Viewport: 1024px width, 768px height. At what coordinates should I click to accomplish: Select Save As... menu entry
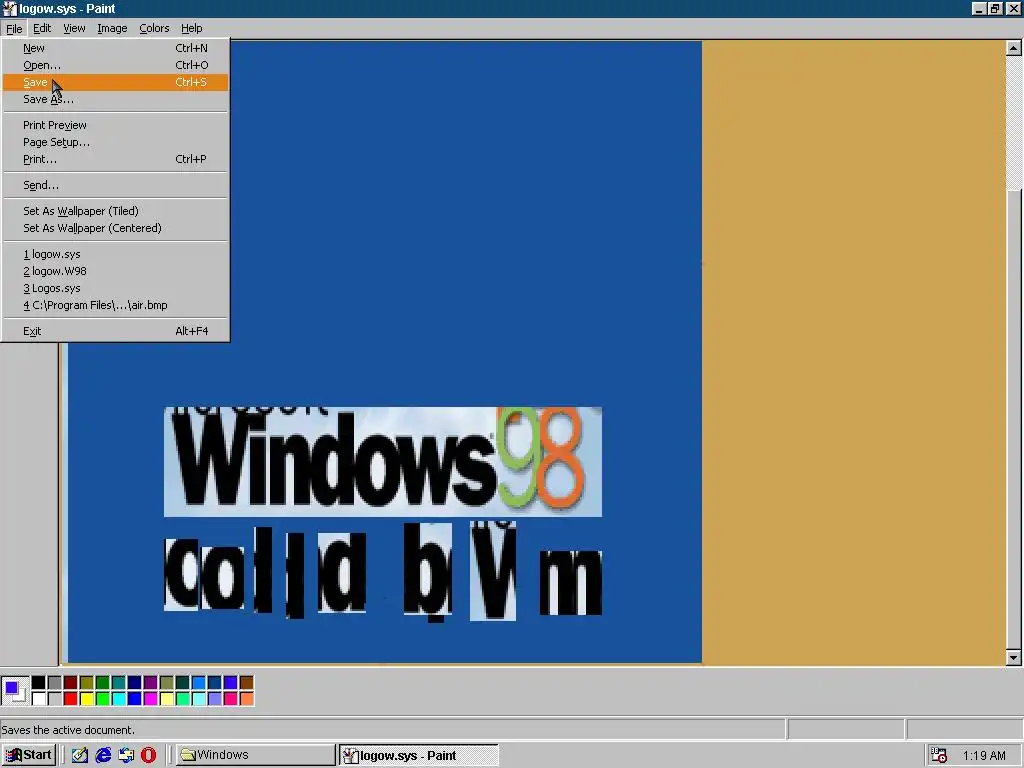116,99
